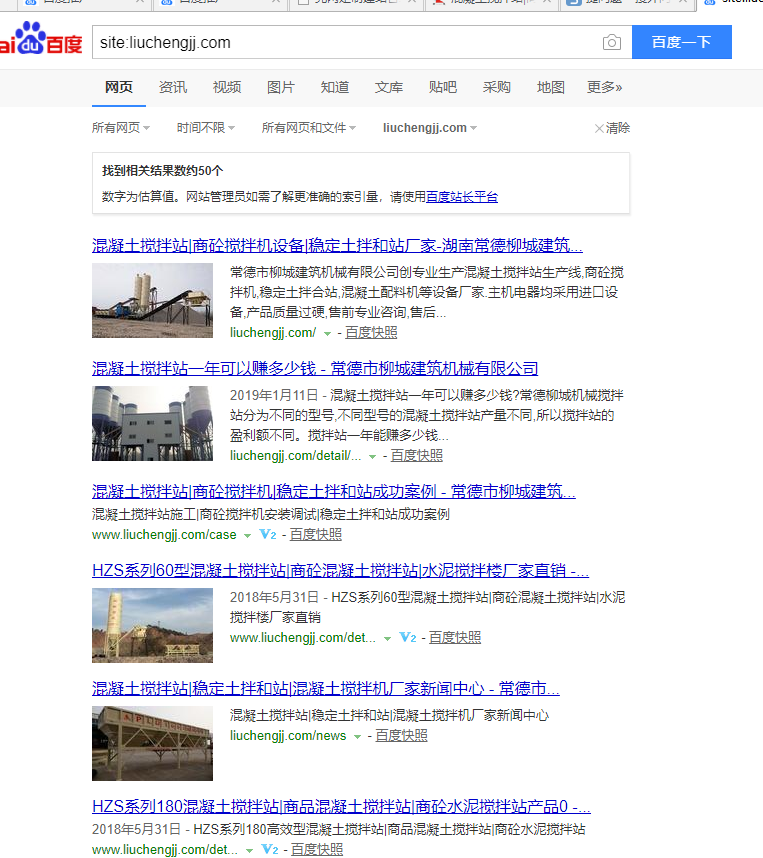Screen dimensions: 763x858
Task: Click the date text 2019年1月11日
Action: [x=274, y=396]
